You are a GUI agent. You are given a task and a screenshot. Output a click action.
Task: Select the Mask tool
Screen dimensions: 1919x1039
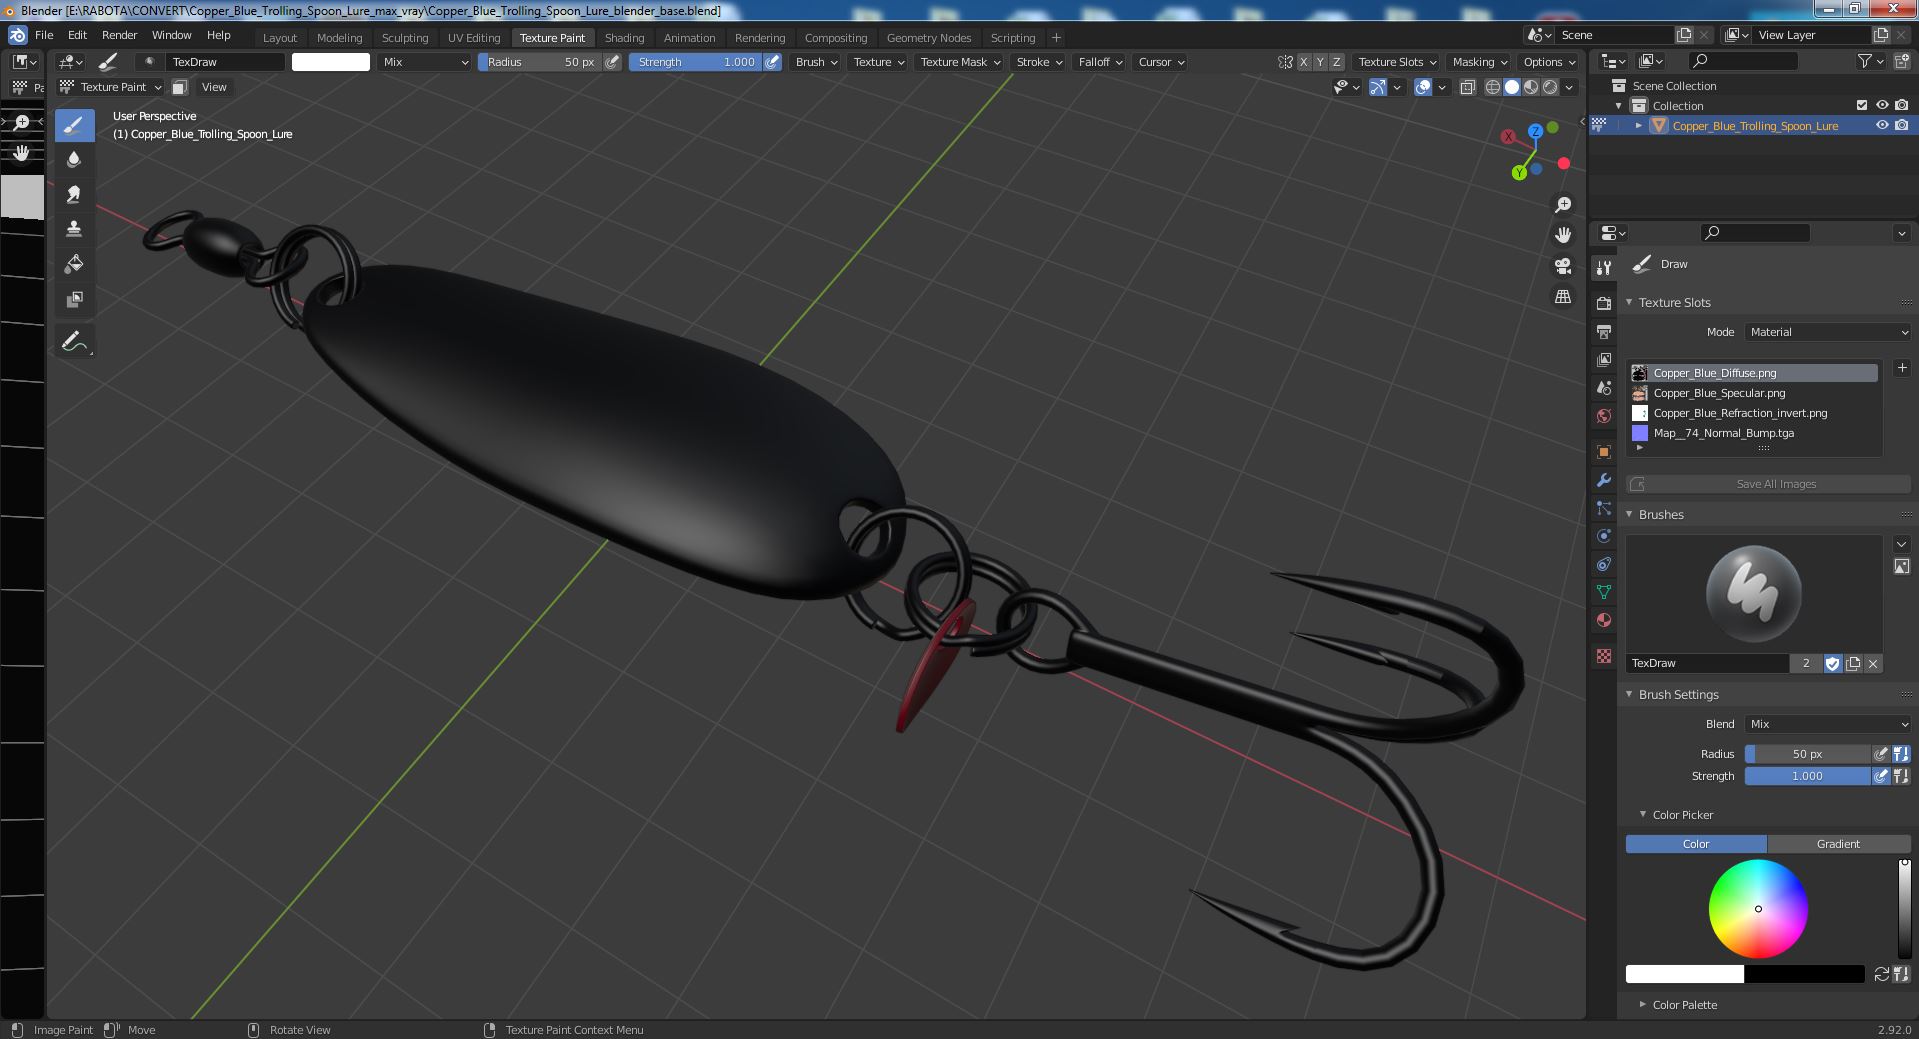(74, 299)
